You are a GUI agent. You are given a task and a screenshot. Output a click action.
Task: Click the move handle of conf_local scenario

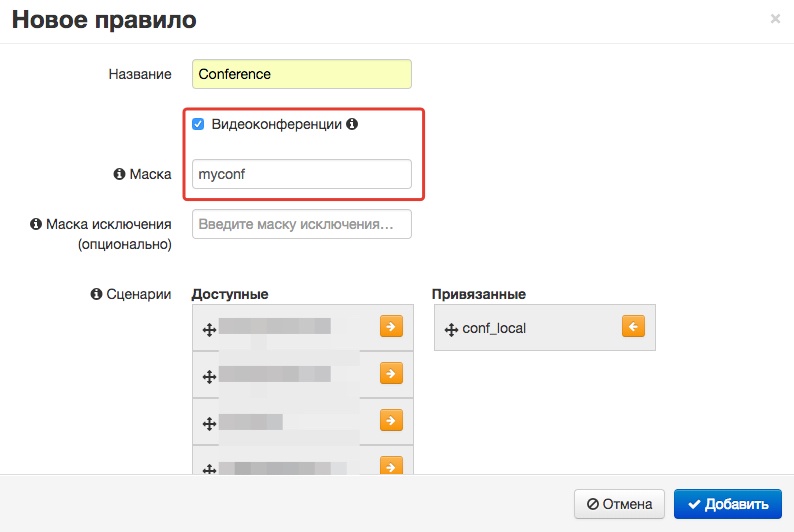coord(450,328)
